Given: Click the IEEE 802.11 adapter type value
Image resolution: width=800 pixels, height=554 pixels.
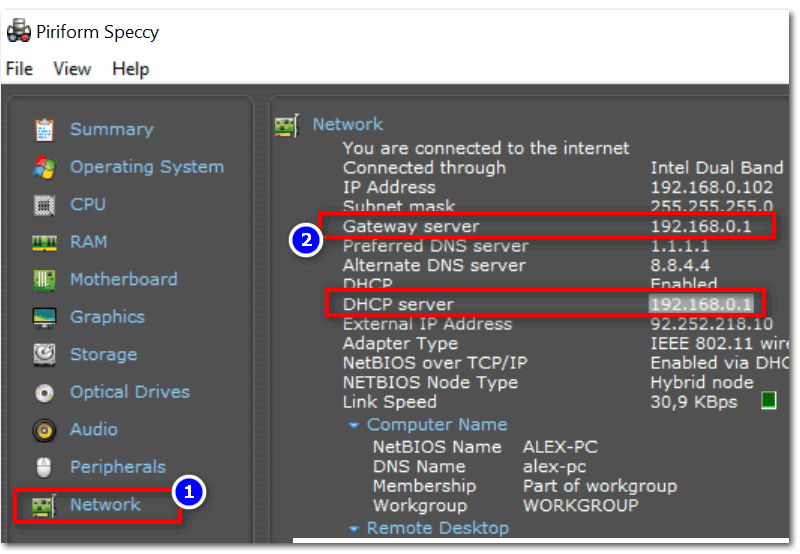Looking at the screenshot, I should 719,343.
